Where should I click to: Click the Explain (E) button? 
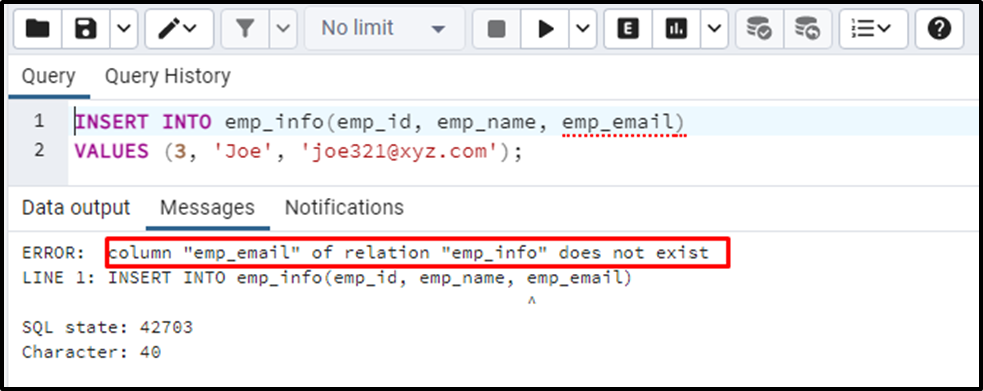(628, 29)
